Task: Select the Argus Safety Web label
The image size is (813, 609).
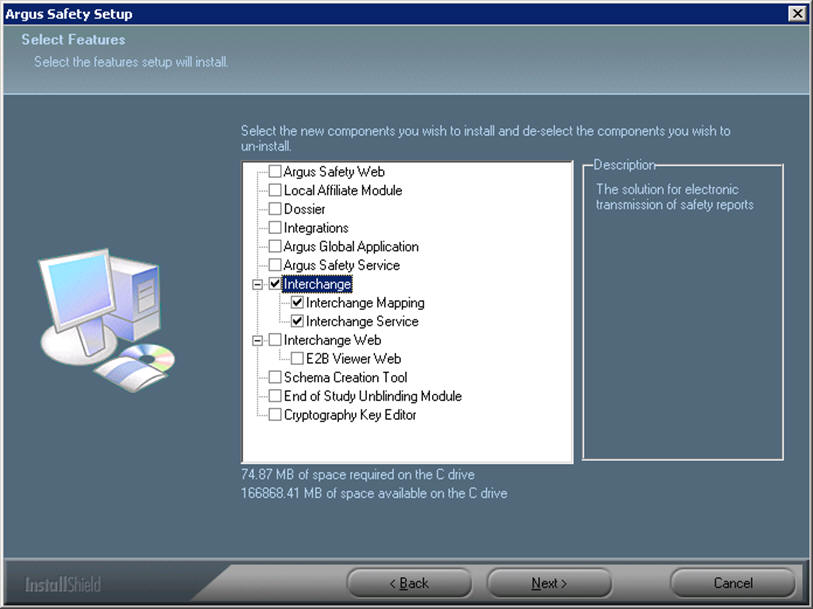Action: pyautogui.click(x=334, y=172)
